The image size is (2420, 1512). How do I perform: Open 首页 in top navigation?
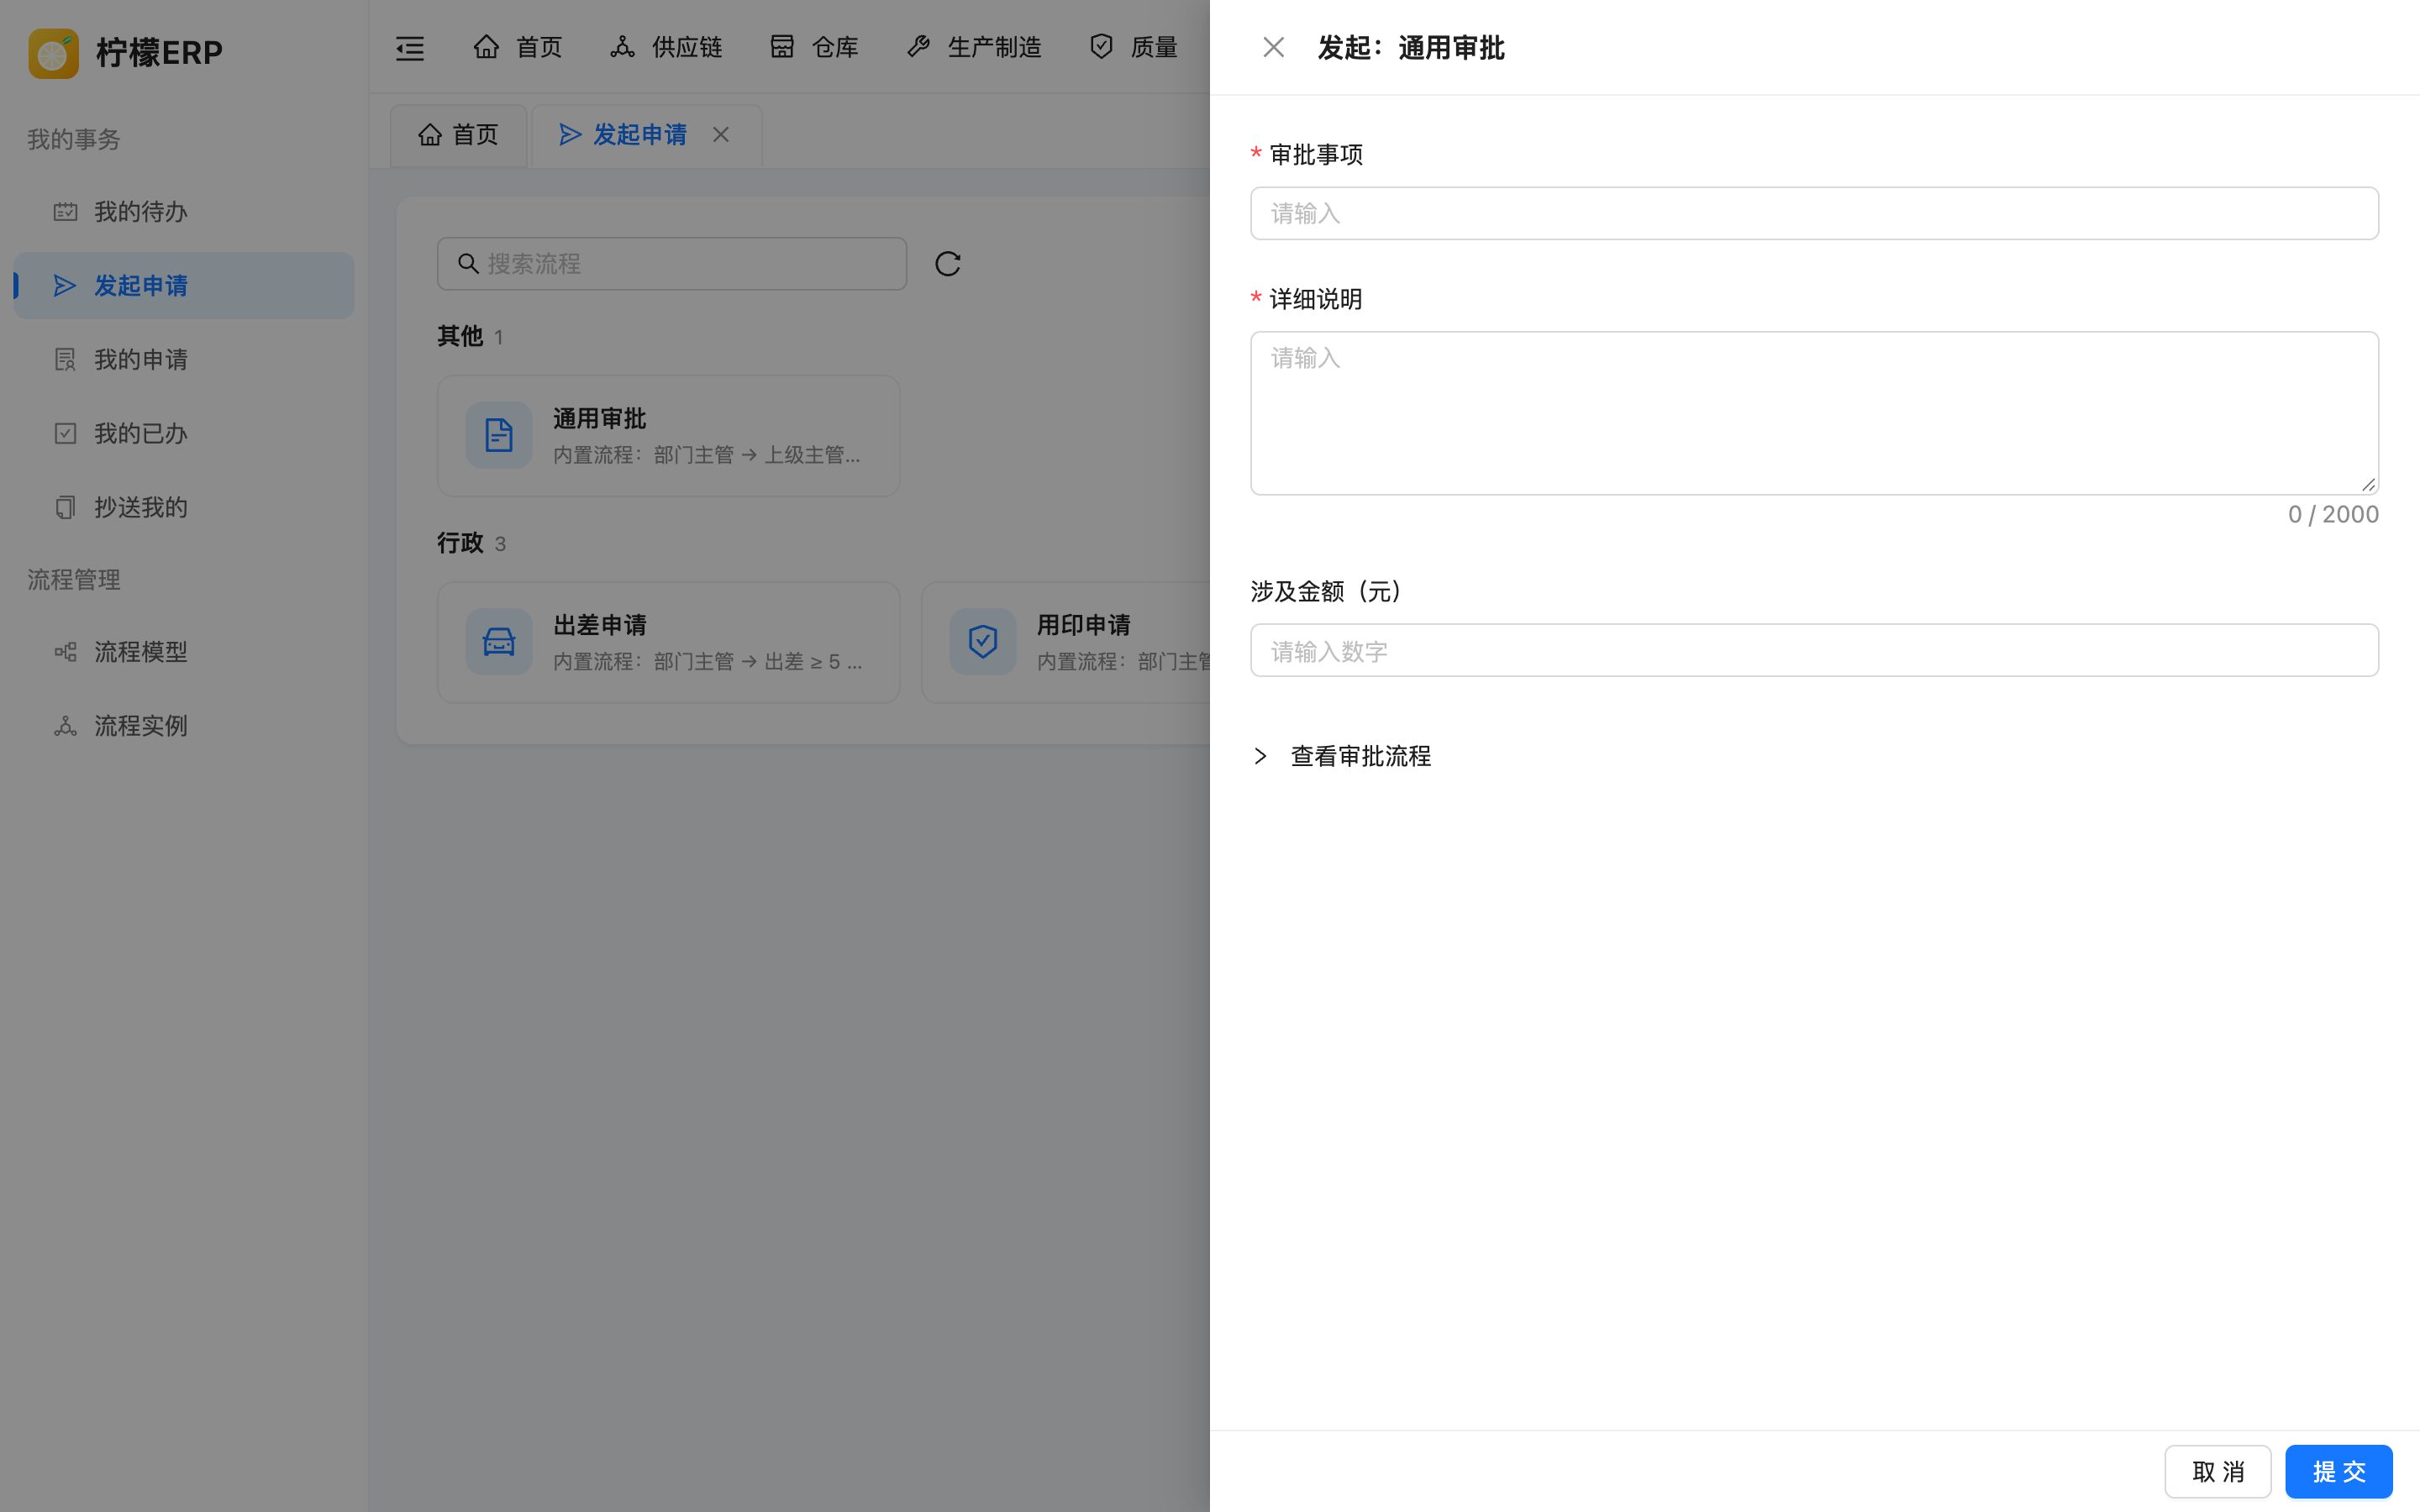click(518, 47)
